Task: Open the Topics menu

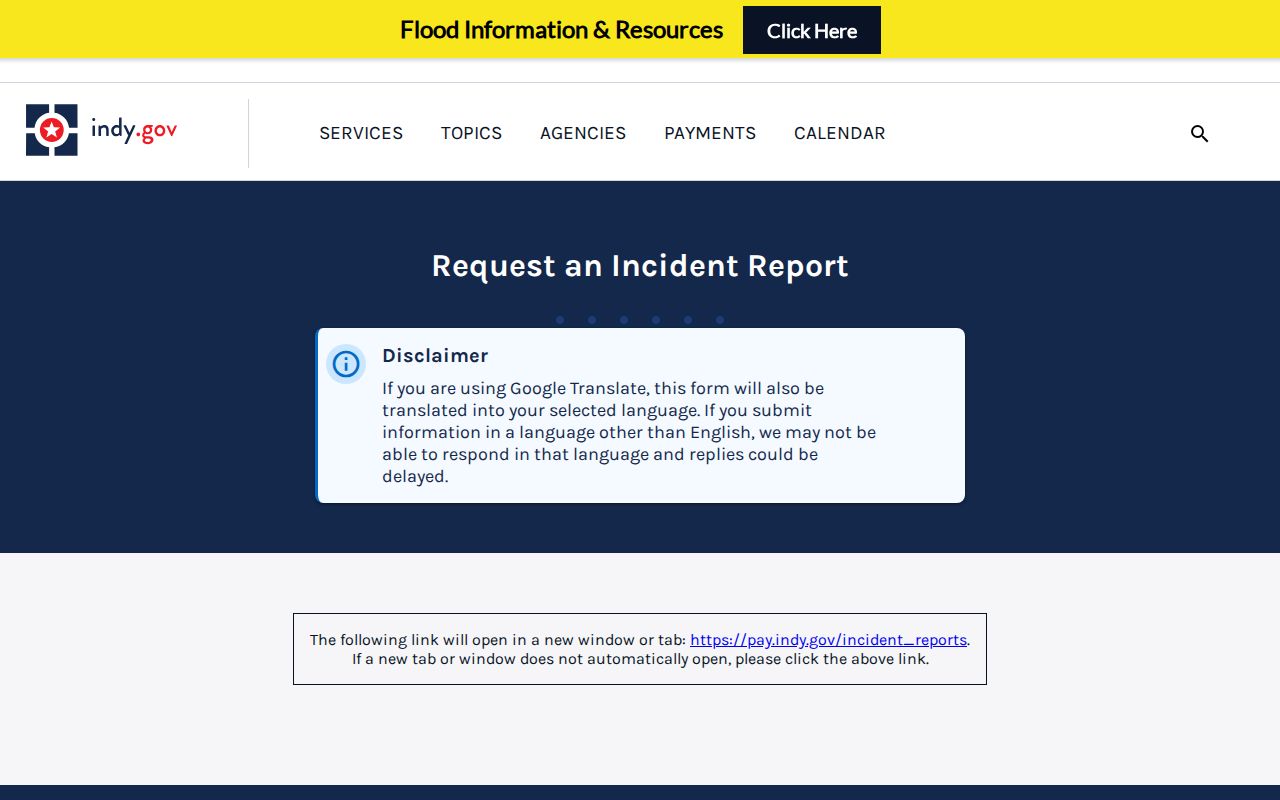Action: pos(471,133)
